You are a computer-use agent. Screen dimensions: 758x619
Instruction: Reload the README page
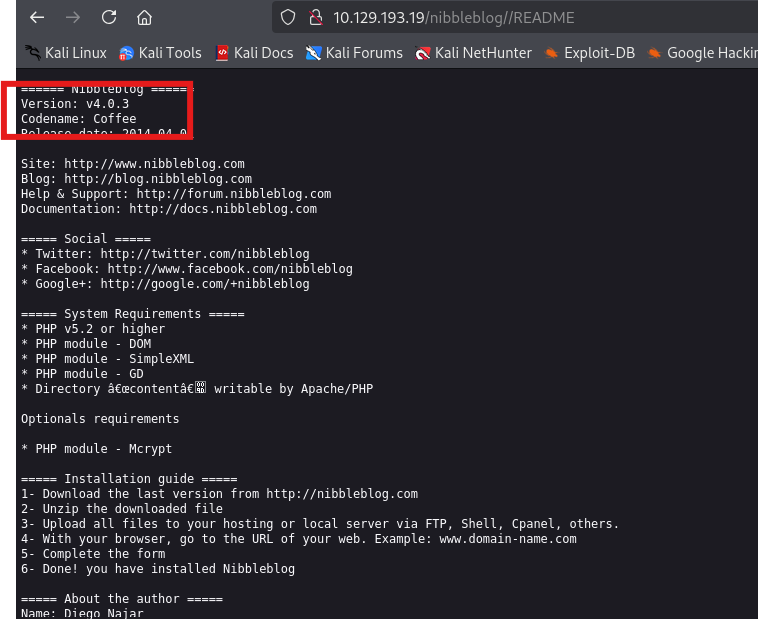pos(109,17)
